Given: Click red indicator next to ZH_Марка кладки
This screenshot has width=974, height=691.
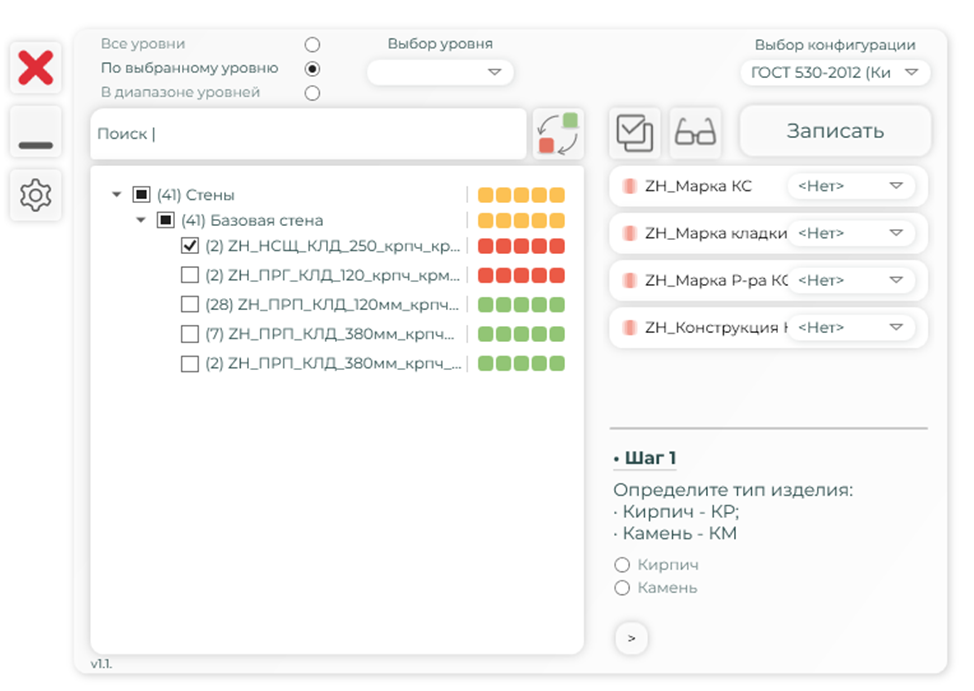Looking at the screenshot, I should point(629,233).
